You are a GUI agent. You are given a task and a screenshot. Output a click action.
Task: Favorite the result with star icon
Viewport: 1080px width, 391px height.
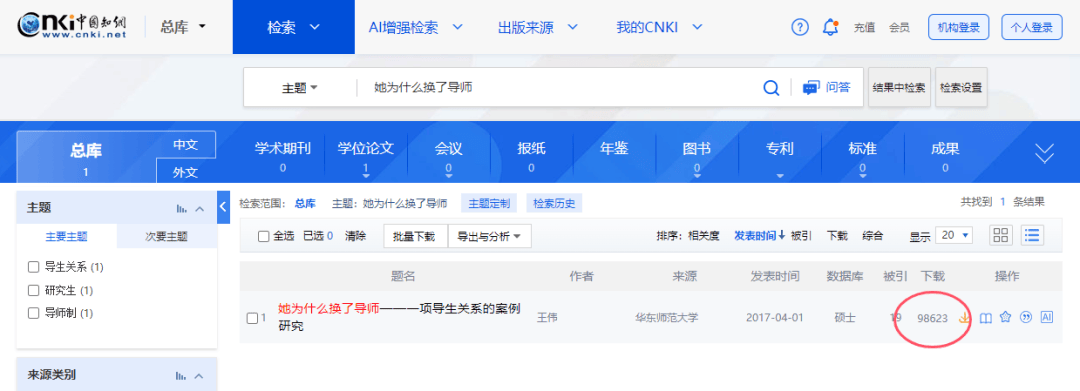(x=1006, y=317)
